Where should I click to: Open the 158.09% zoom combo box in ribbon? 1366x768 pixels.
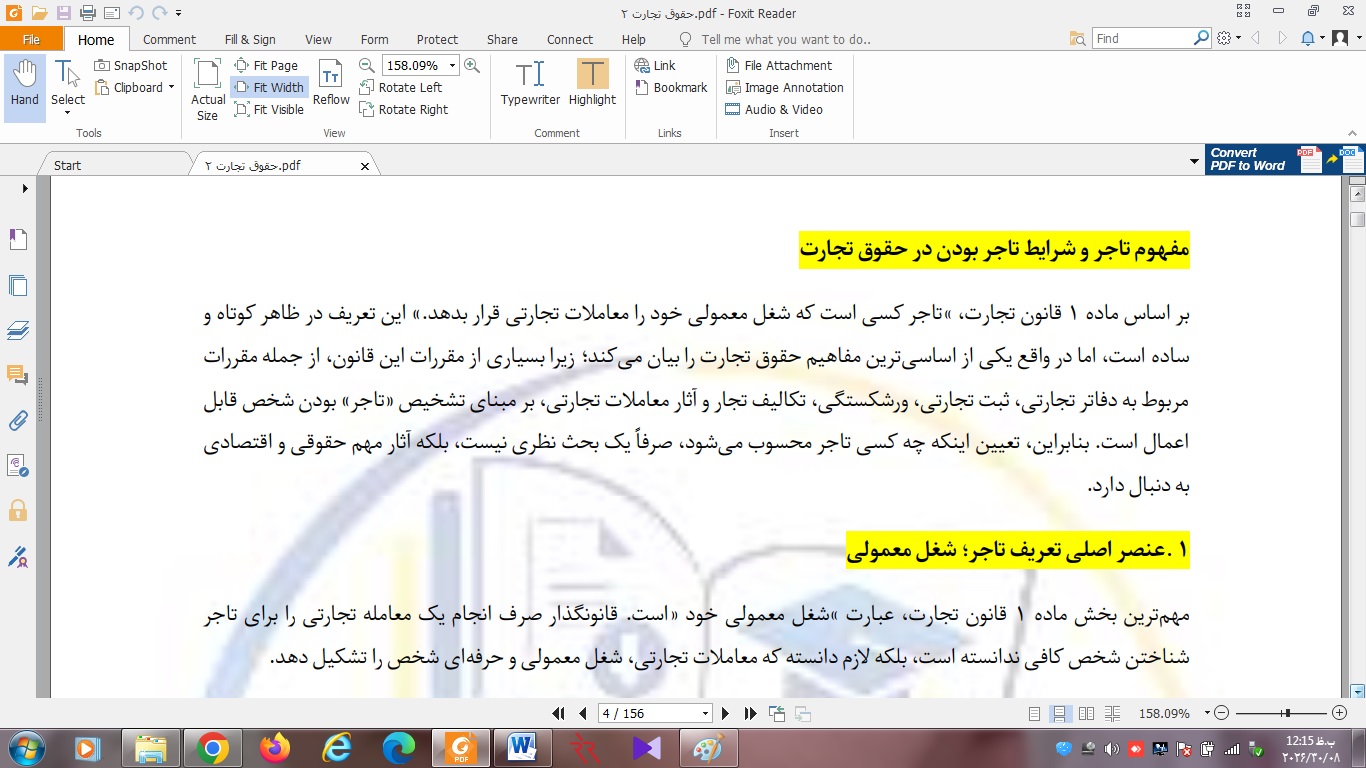(x=421, y=66)
